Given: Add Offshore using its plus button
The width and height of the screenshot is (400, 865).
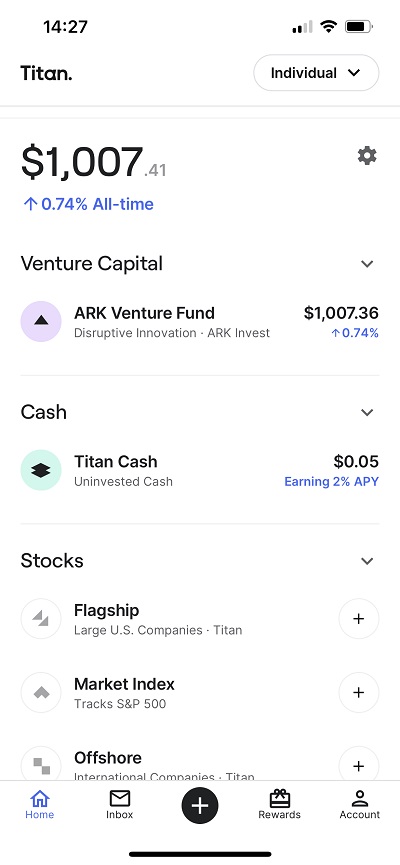Looking at the screenshot, I should click(359, 764).
